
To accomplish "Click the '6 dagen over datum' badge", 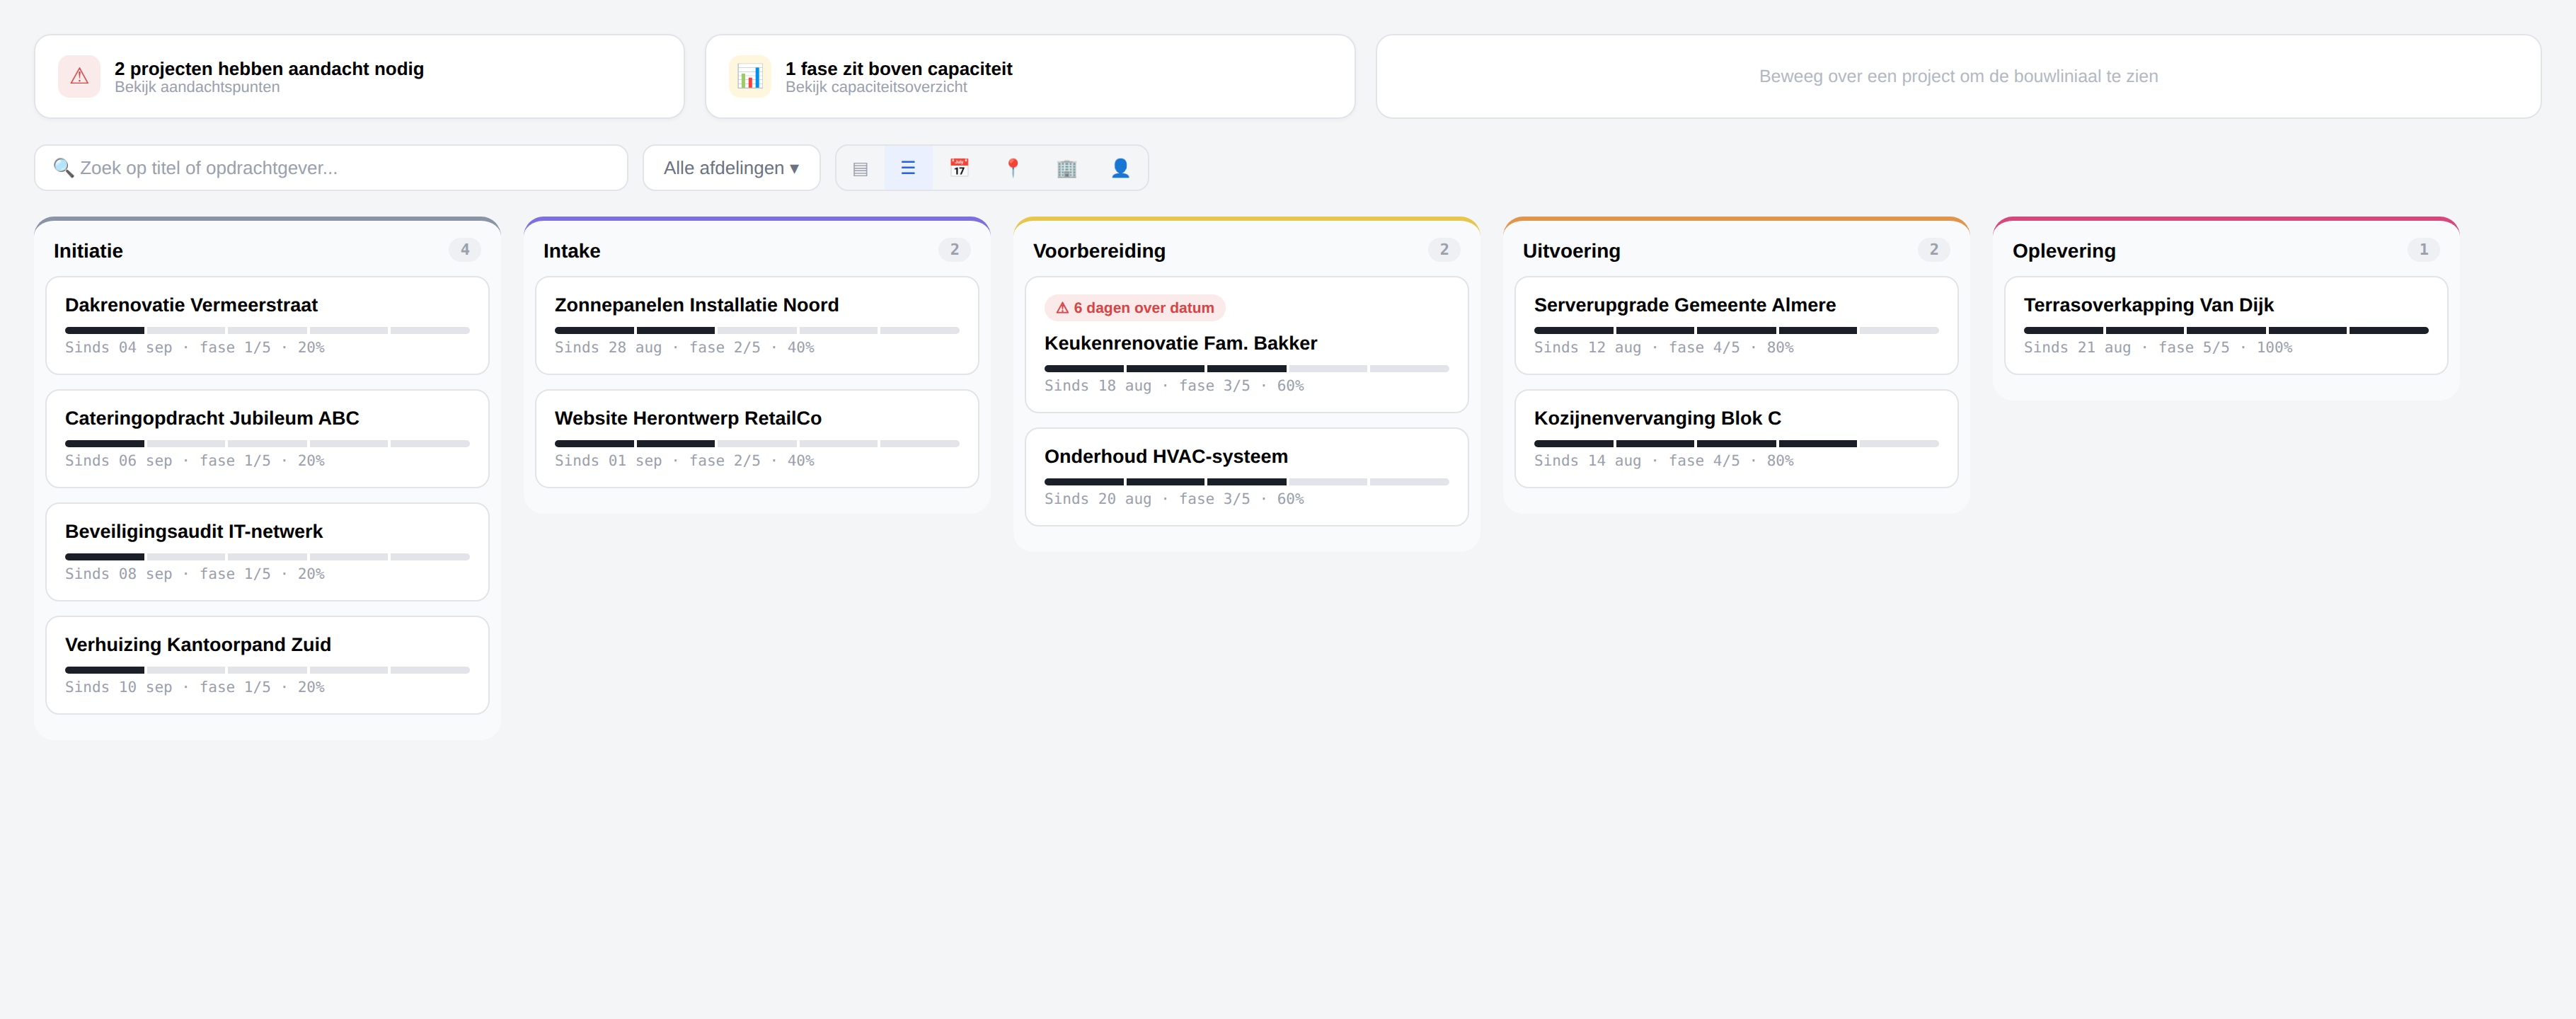I will click(1135, 308).
